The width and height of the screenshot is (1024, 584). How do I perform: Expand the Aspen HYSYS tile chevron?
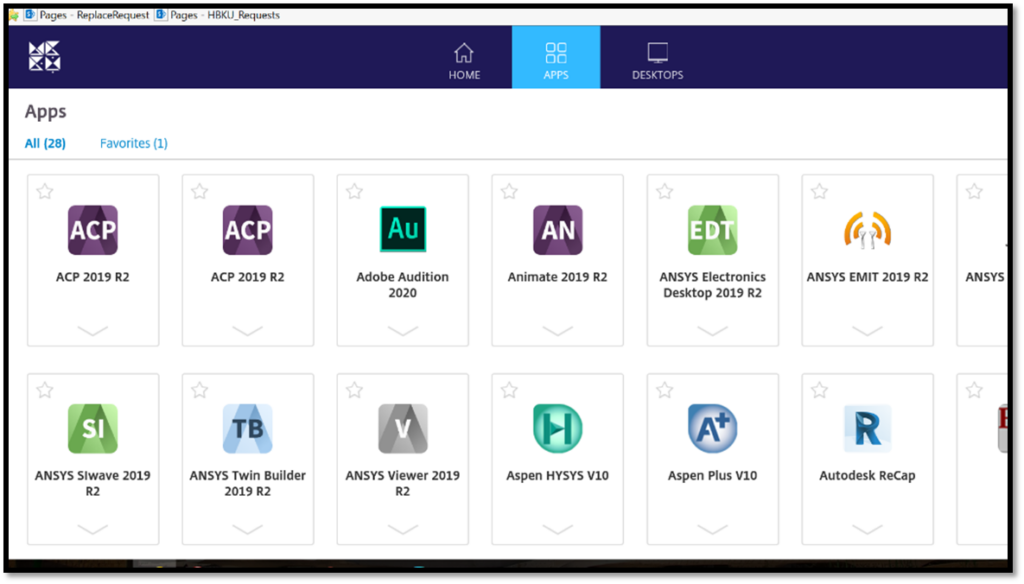(557, 531)
